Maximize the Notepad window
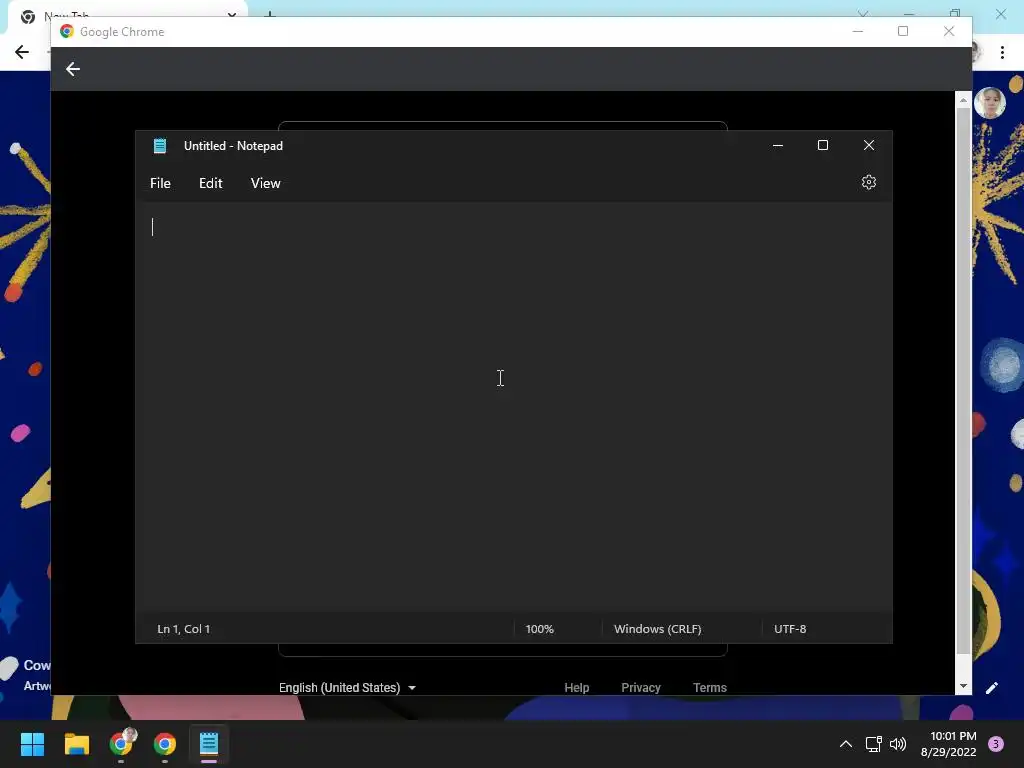1024x768 pixels. (x=823, y=145)
